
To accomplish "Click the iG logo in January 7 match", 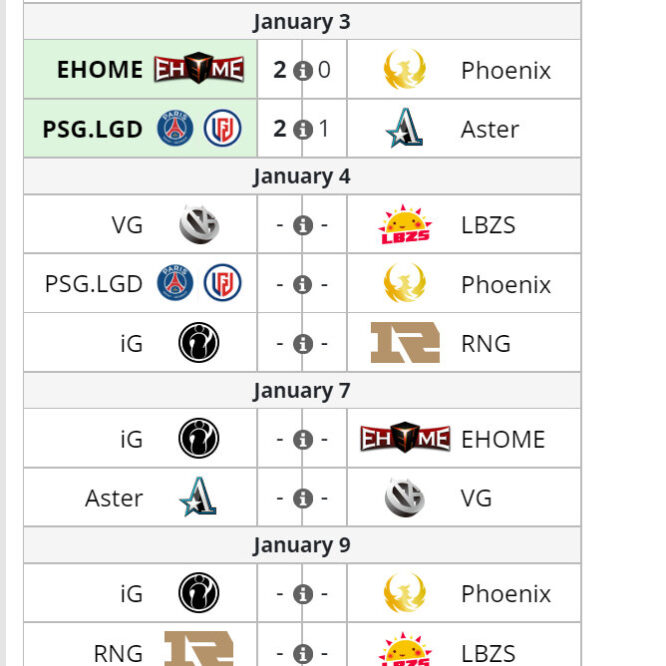I will pyautogui.click(x=199, y=438).
